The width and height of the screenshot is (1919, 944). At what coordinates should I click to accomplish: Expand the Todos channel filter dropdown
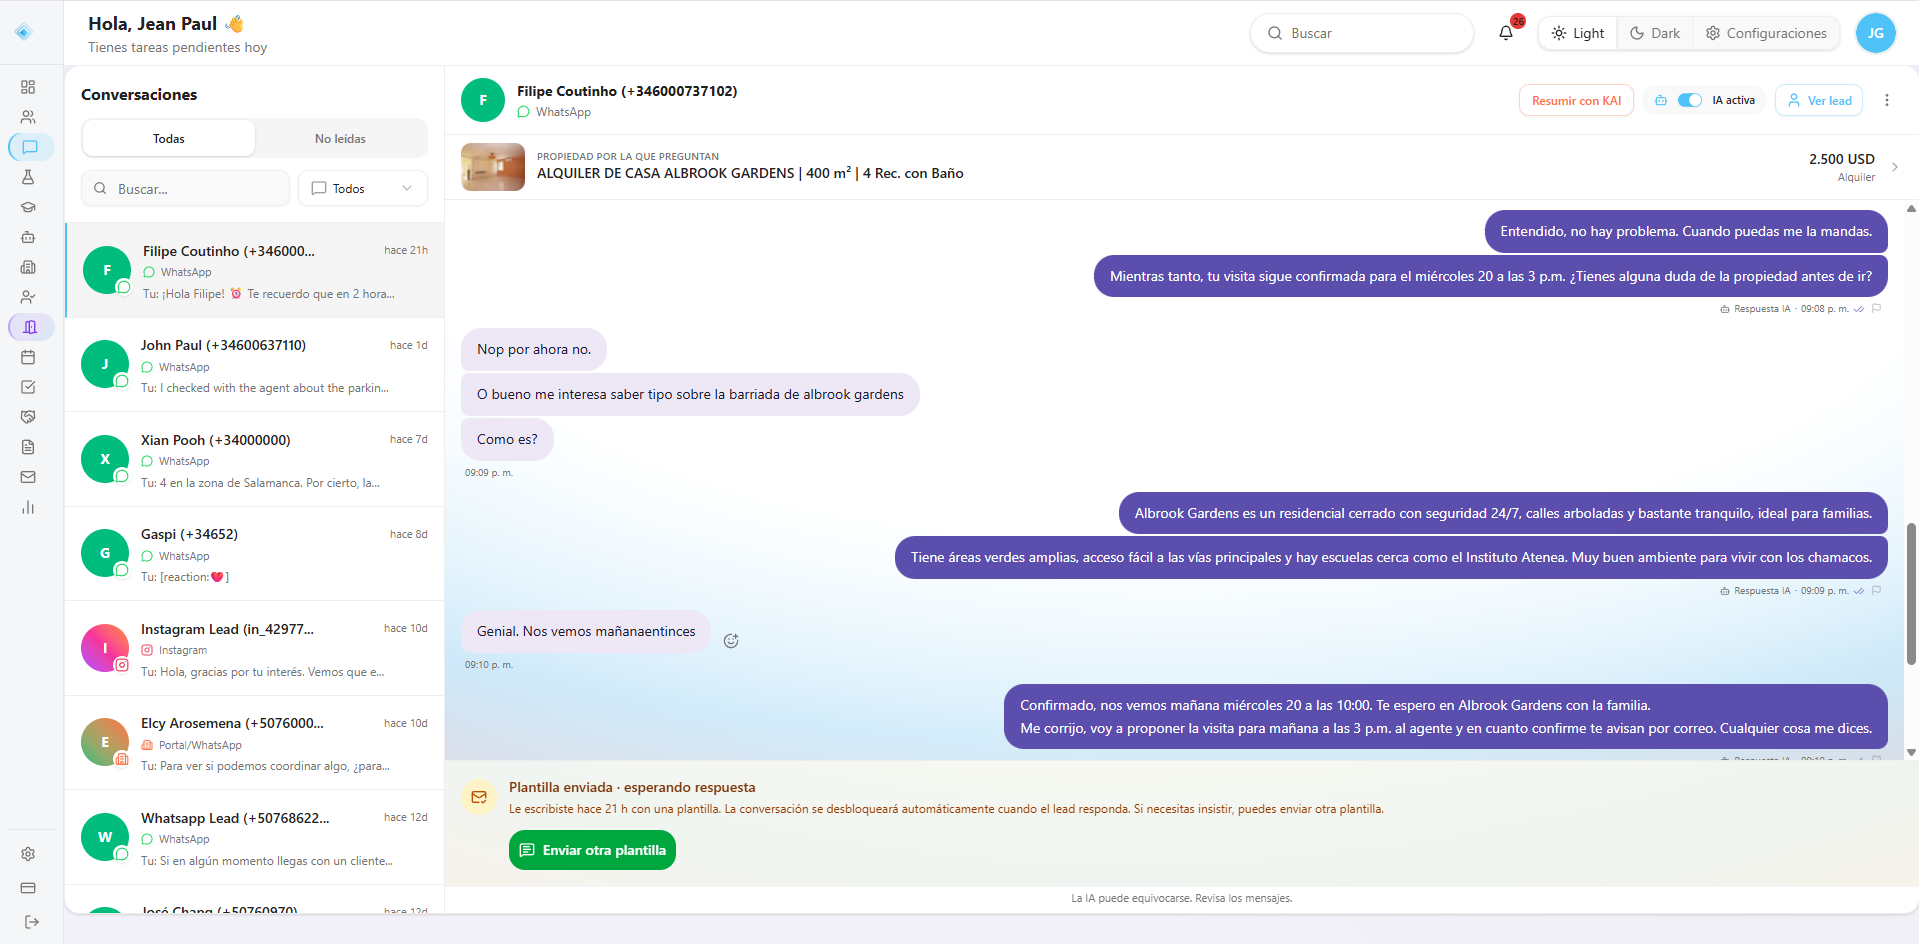point(363,188)
